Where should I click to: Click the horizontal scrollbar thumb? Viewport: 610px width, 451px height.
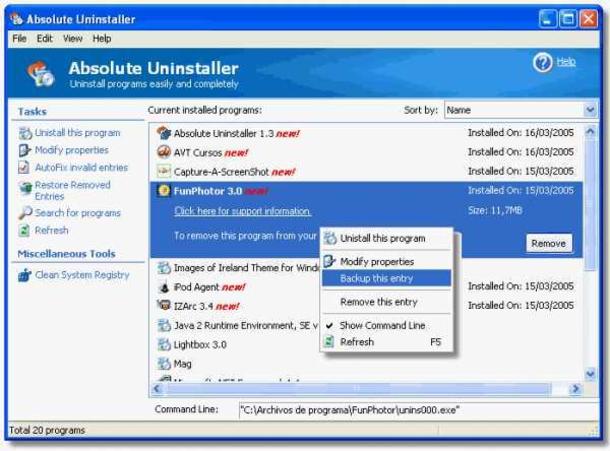point(357,388)
